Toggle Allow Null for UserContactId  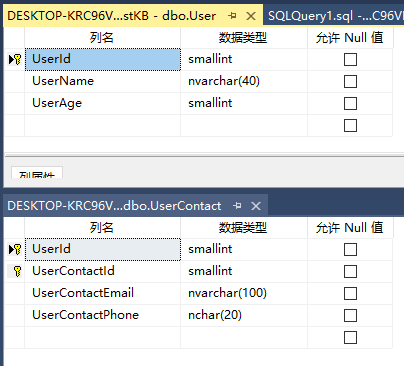(x=350, y=272)
